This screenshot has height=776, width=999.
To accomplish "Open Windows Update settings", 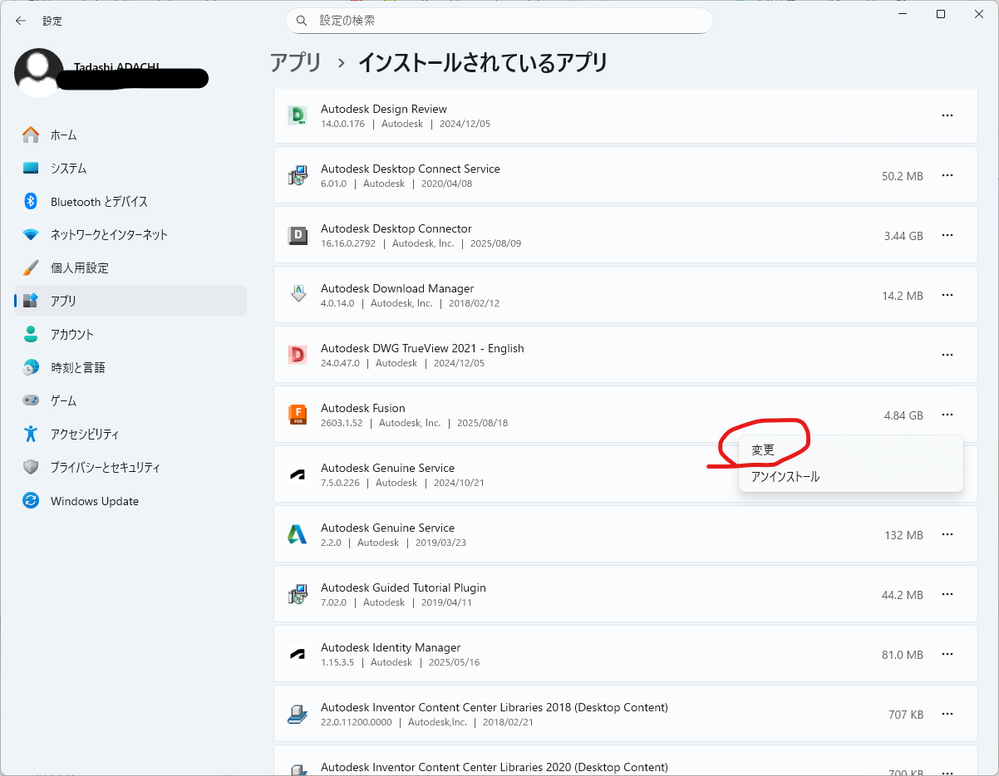I will click(x=130, y=501).
